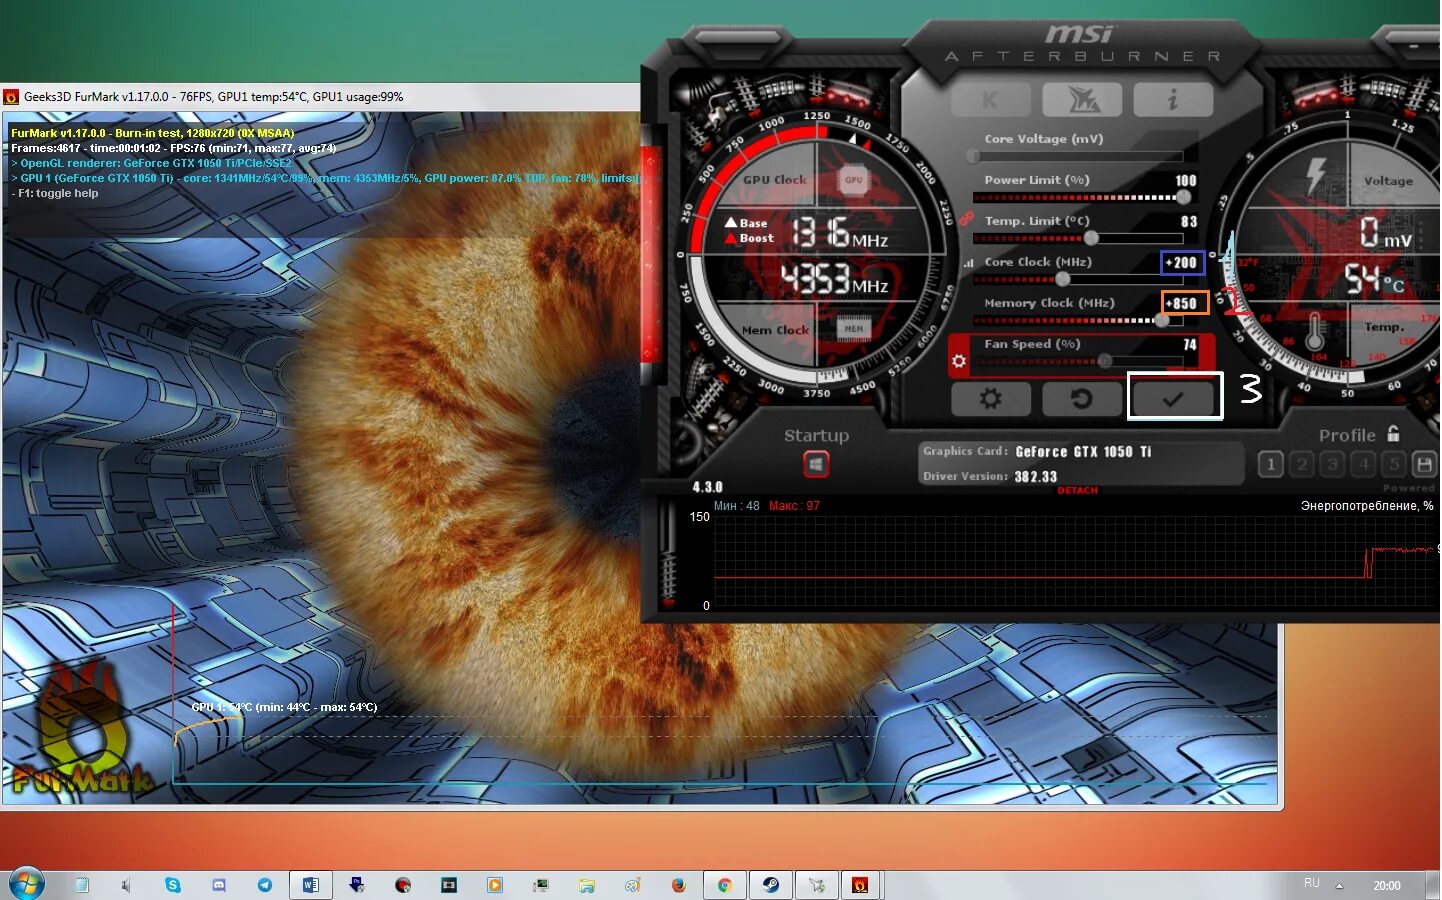Click the taskbar clock showing 20:00

tap(1387, 885)
